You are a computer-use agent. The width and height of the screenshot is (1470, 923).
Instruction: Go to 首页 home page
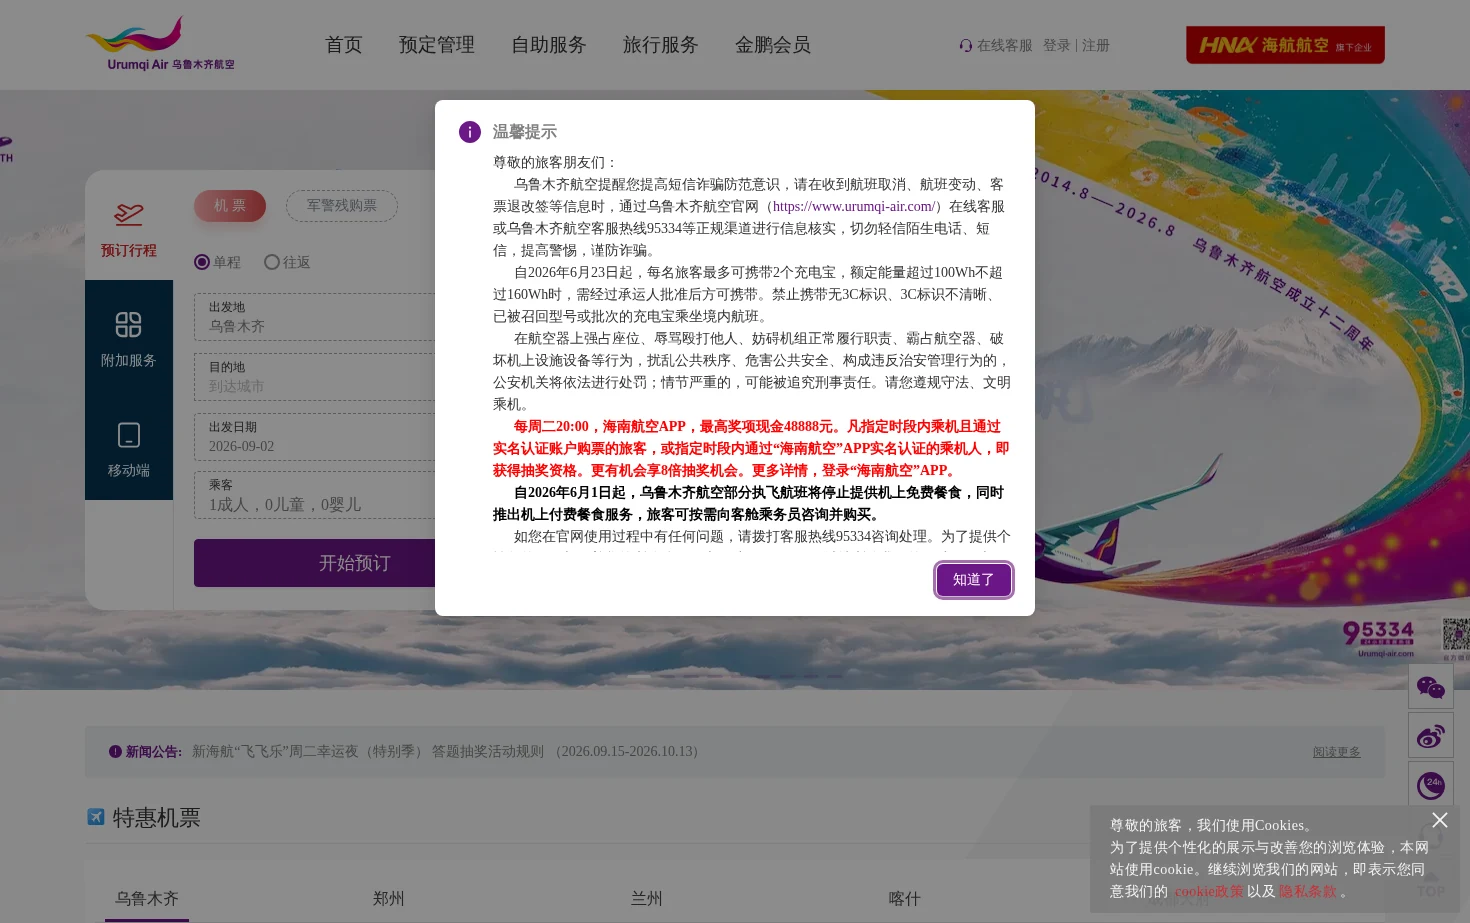(344, 45)
